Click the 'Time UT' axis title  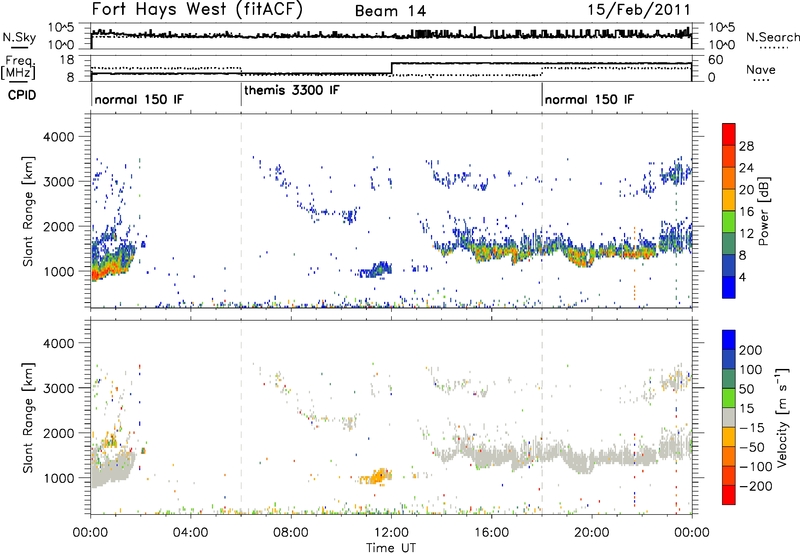[x=391, y=547]
